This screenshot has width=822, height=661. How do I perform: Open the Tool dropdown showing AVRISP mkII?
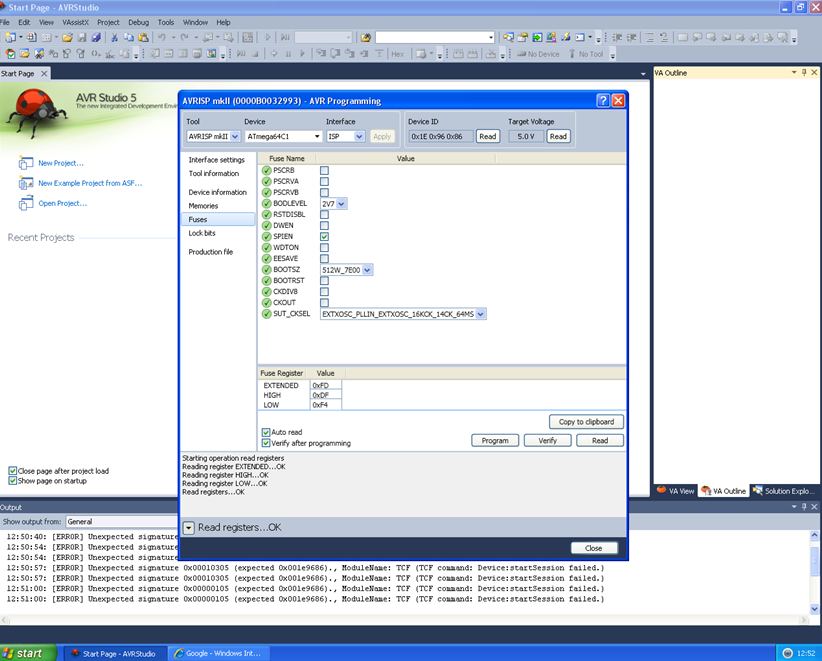[213, 136]
